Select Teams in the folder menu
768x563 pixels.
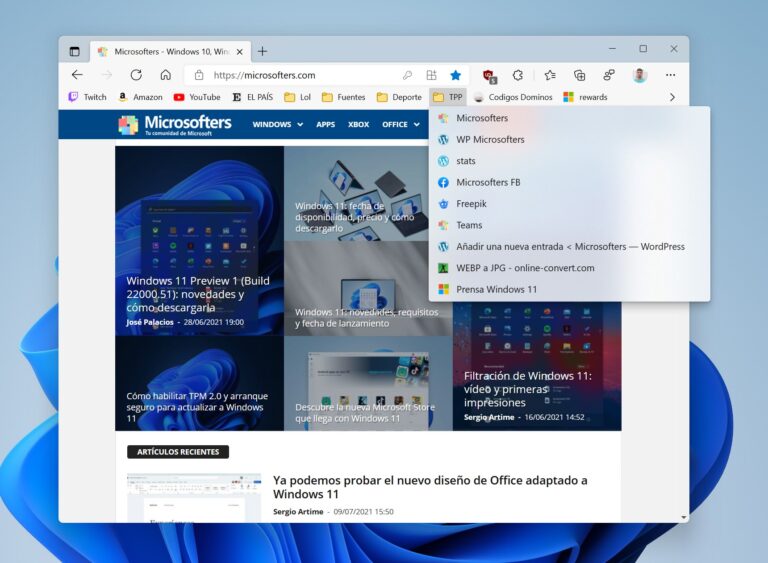[x=569, y=225]
